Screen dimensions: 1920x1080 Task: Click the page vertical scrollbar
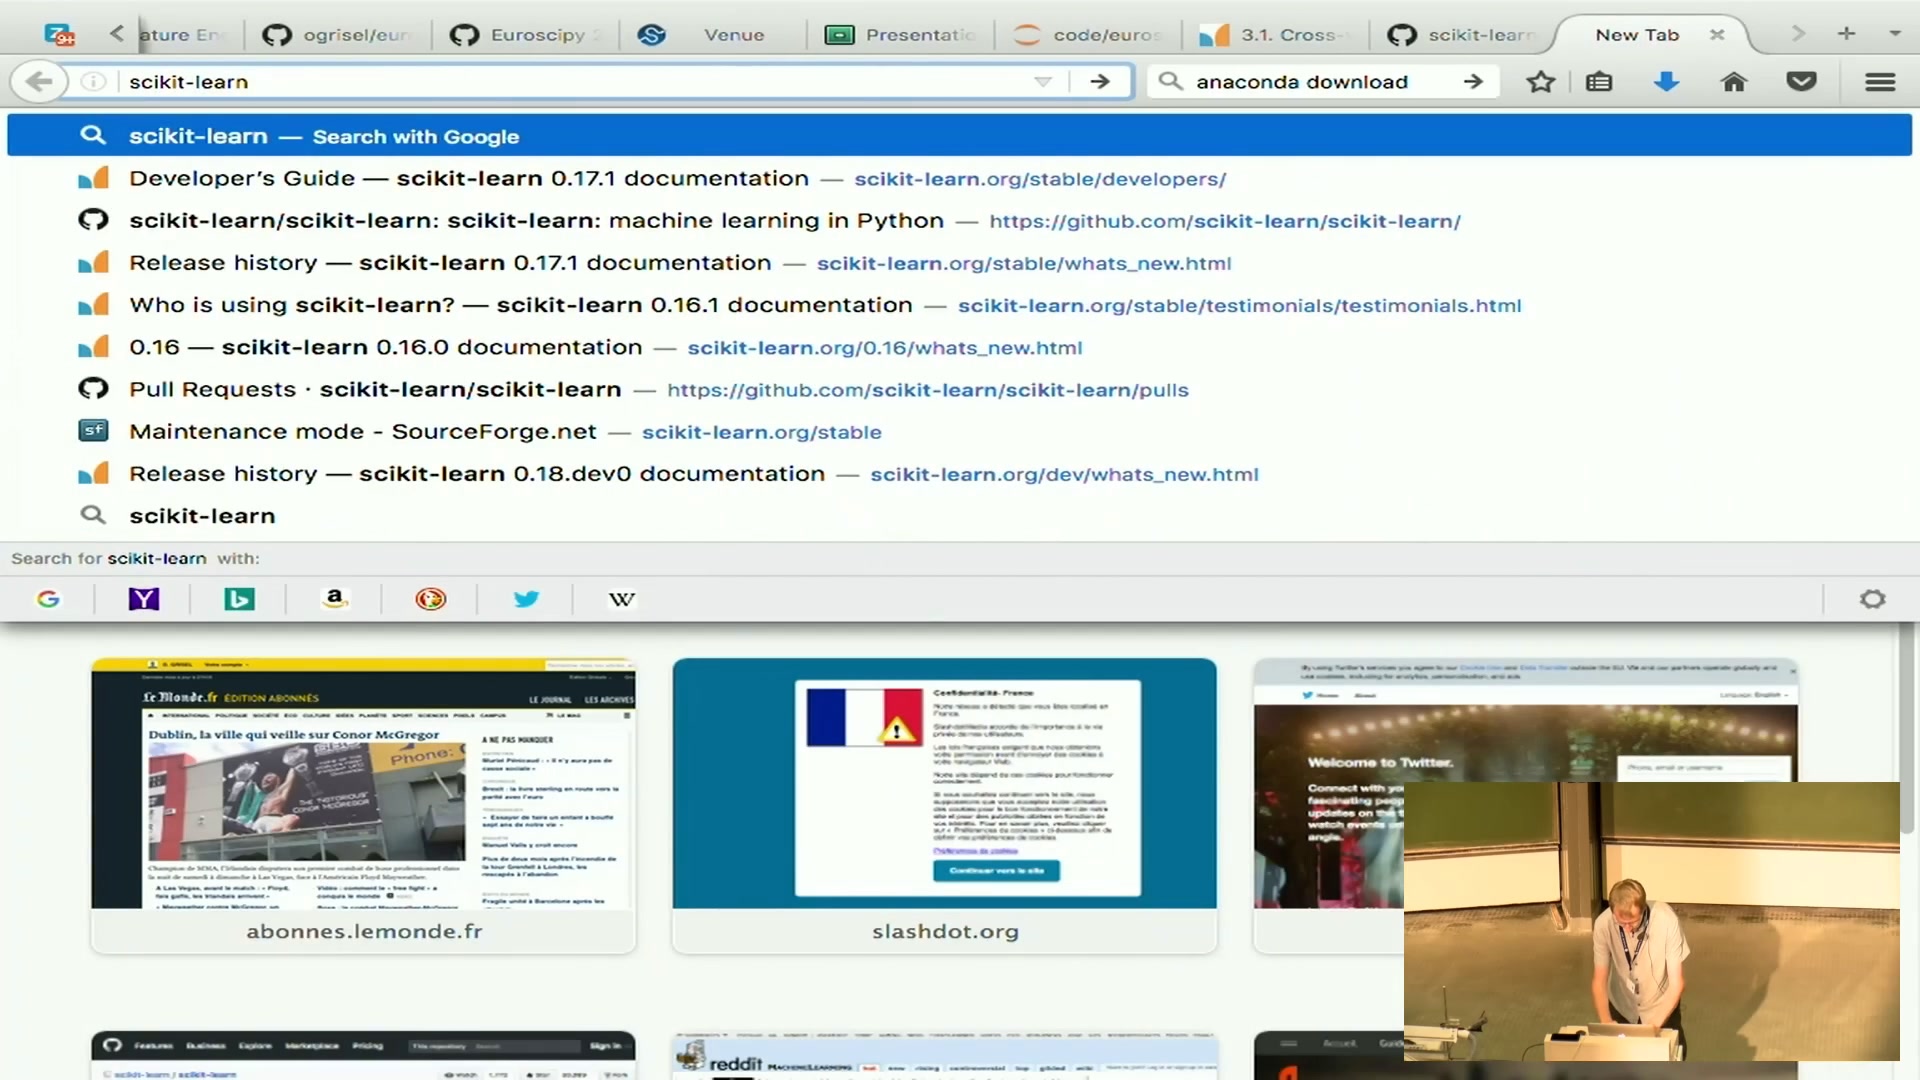point(1908,728)
